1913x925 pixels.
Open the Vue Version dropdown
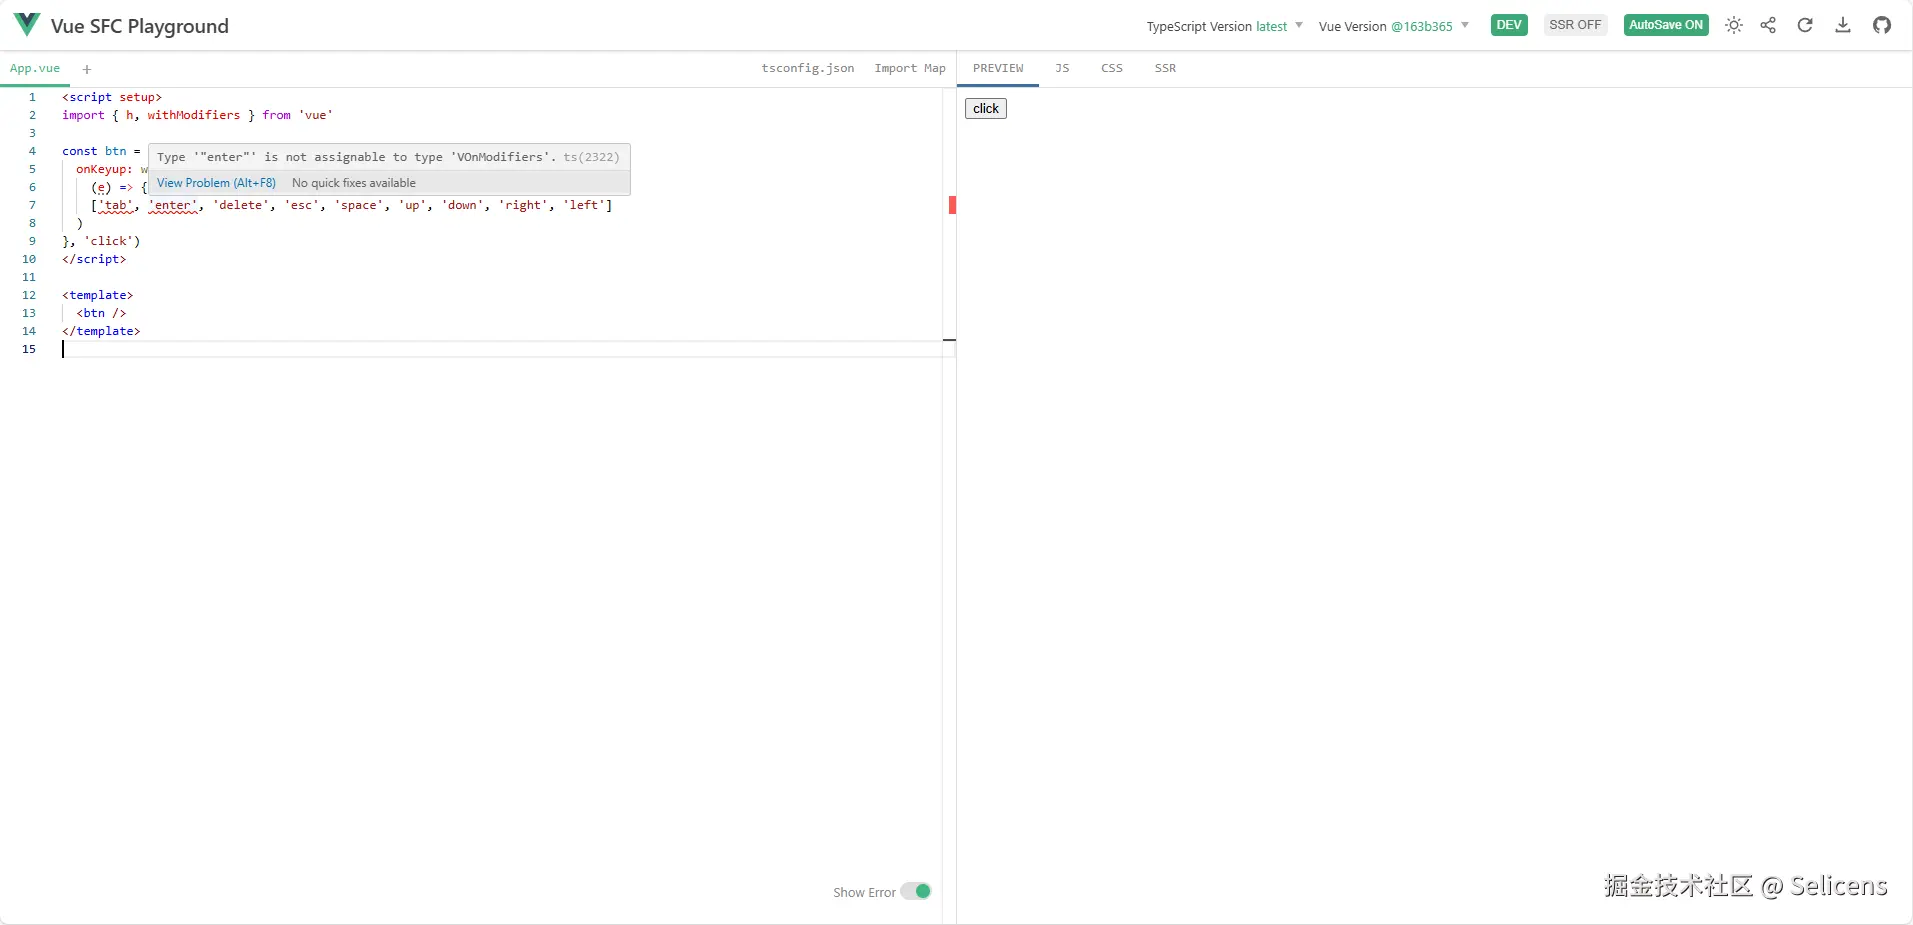click(x=1394, y=26)
